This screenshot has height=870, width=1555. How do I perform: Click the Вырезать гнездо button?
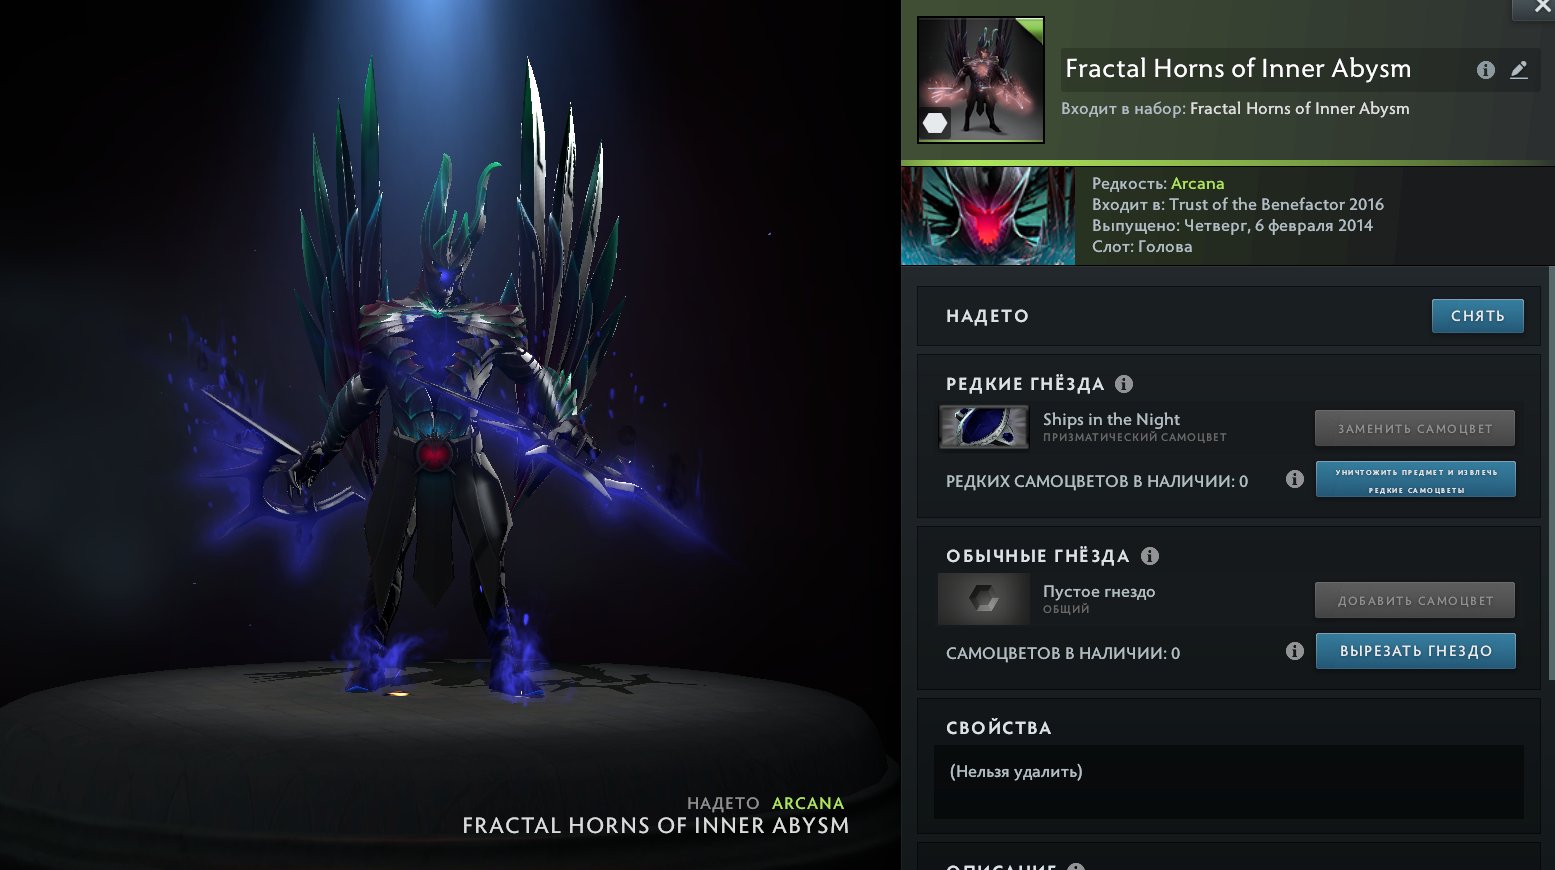click(x=1415, y=651)
